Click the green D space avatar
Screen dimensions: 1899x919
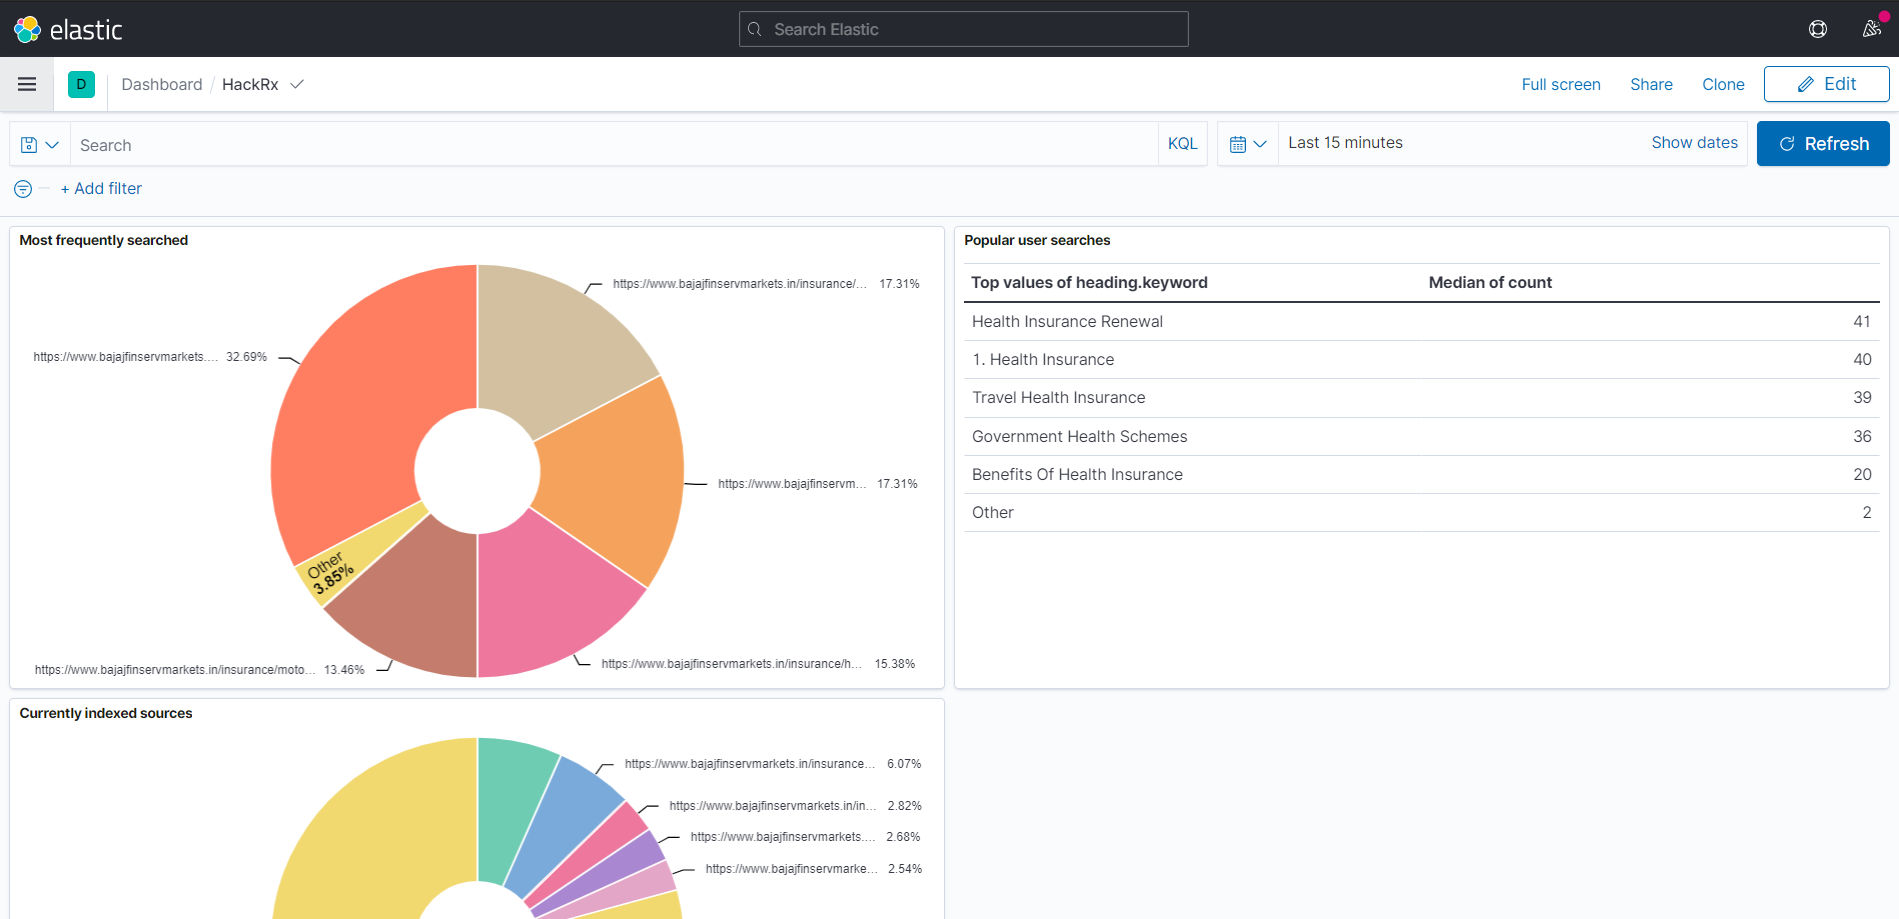pyautogui.click(x=81, y=84)
